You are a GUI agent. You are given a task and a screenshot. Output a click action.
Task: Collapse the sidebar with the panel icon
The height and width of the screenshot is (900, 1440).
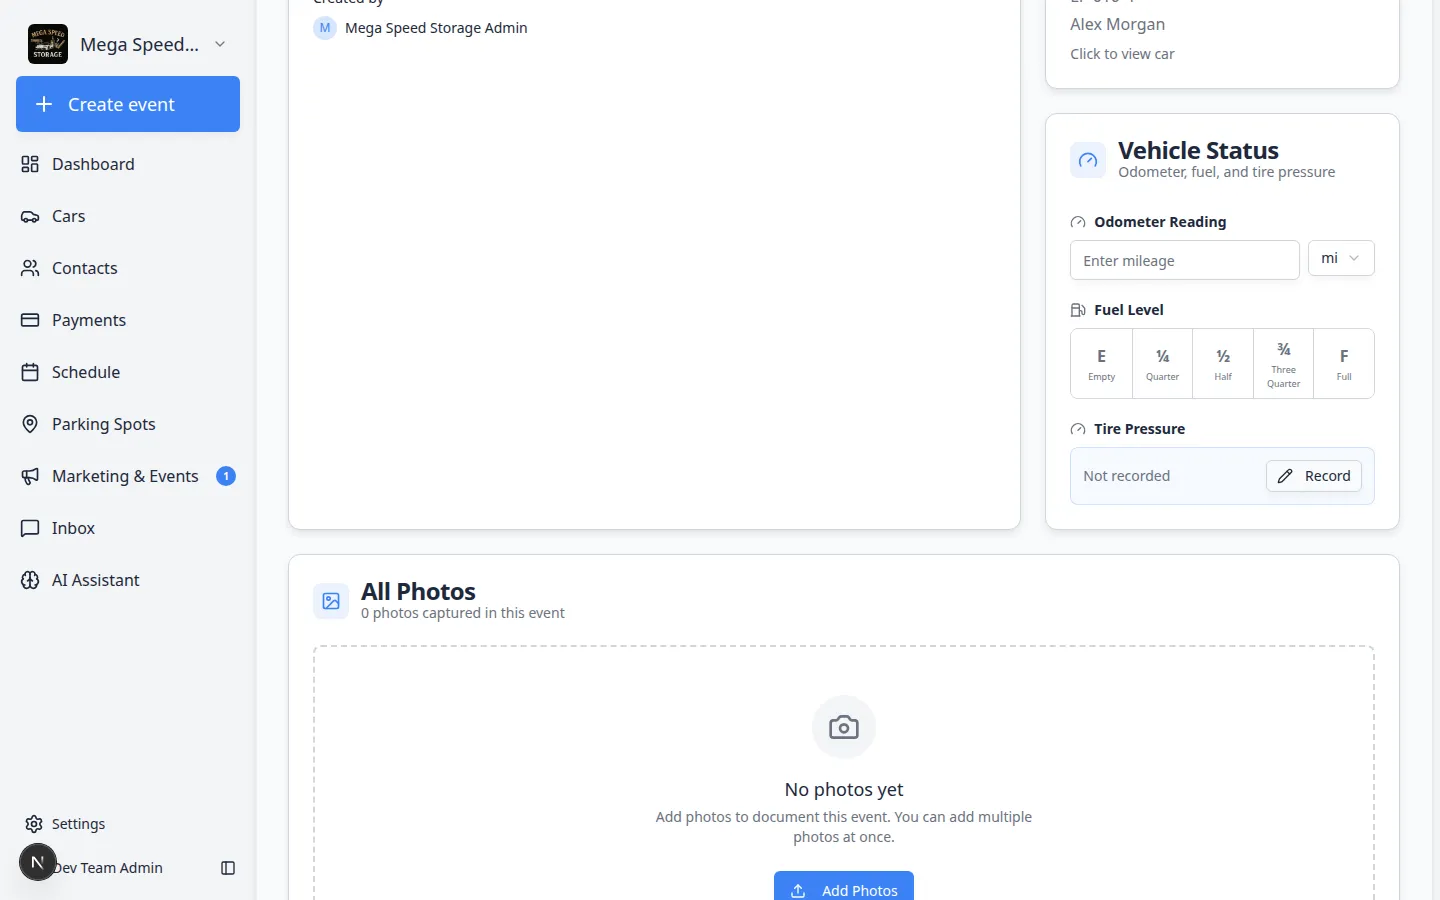coord(228,868)
